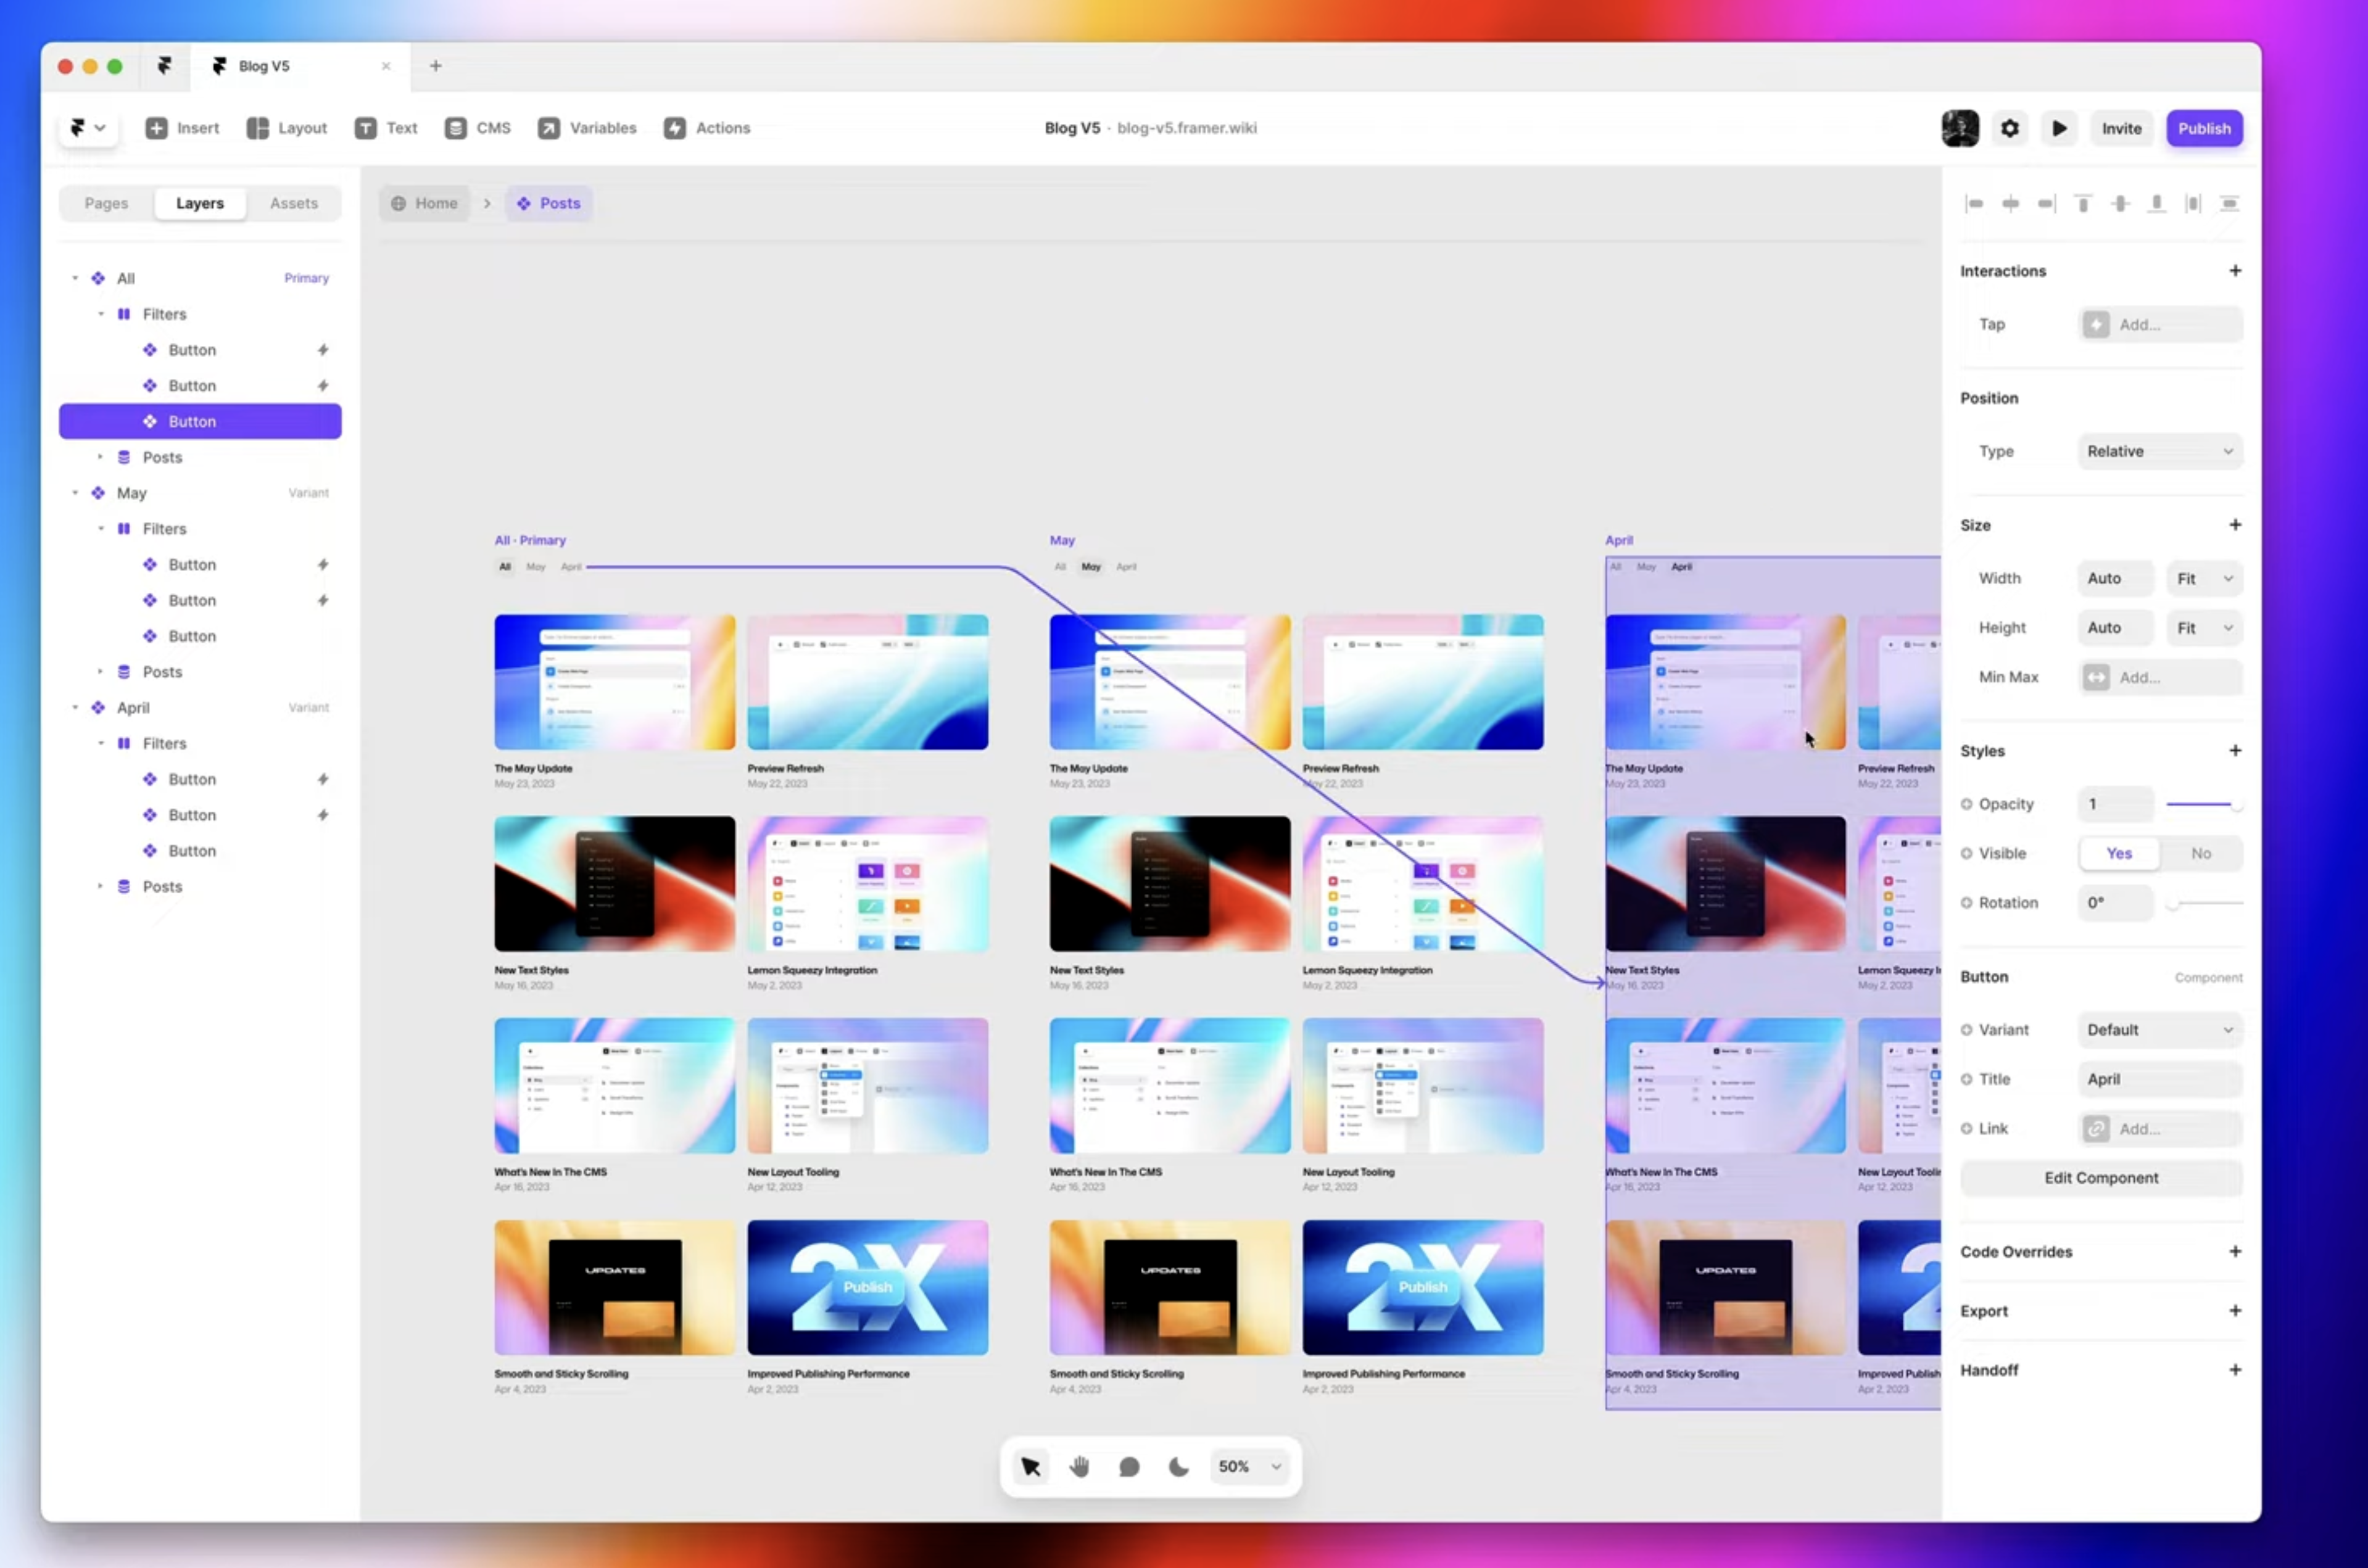Switch to the Pages tab
2368x1568 pixels.
[x=106, y=203]
